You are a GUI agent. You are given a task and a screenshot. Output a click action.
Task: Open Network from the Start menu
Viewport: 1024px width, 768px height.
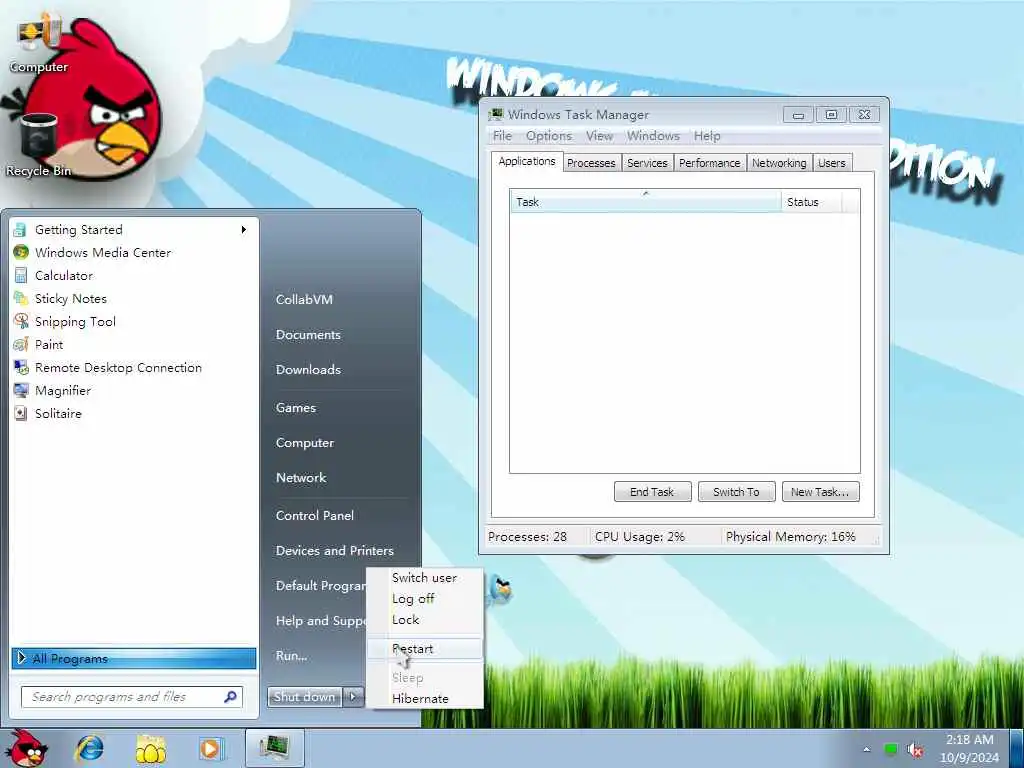click(301, 477)
